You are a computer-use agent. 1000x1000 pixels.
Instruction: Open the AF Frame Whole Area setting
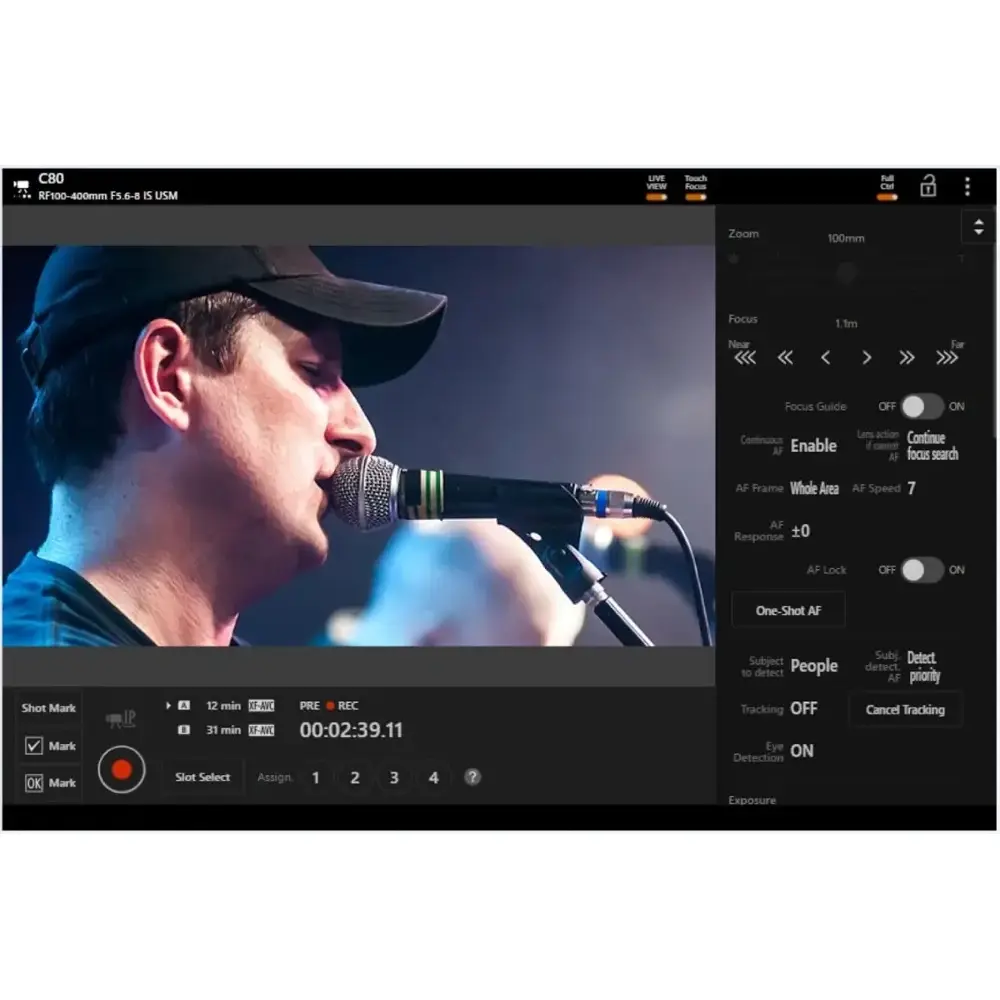click(814, 489)
